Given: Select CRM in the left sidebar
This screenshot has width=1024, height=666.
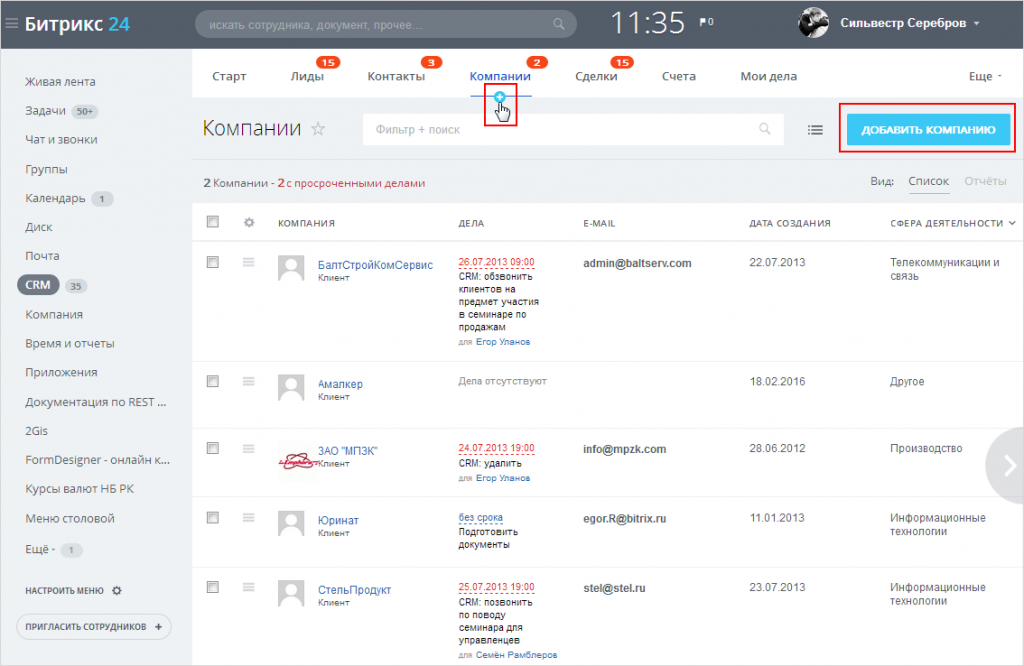Looking at the screenshot, I should pyautogui.click(x=38, y=285).
